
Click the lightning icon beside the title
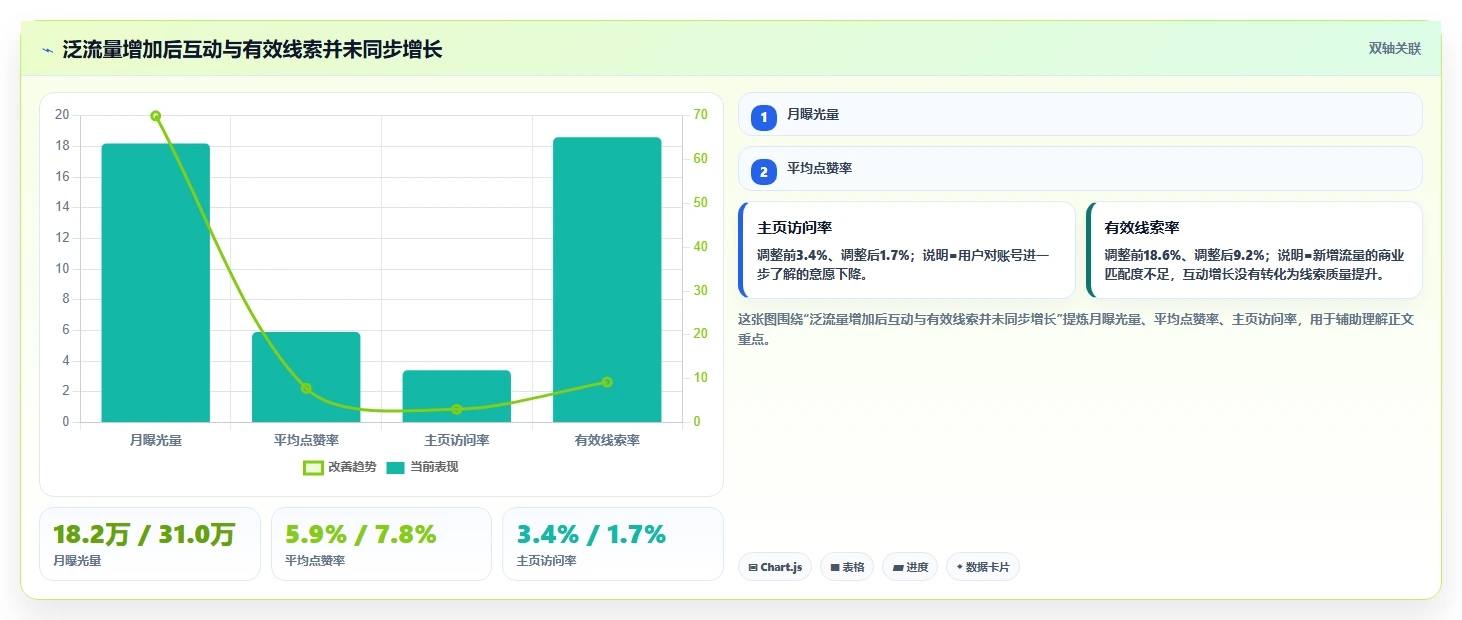pyautogui.click(x=47, y=49)
